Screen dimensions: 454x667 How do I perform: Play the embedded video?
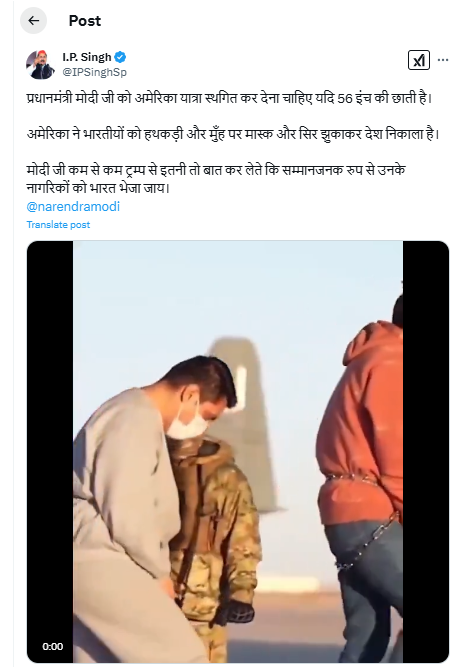238,451
